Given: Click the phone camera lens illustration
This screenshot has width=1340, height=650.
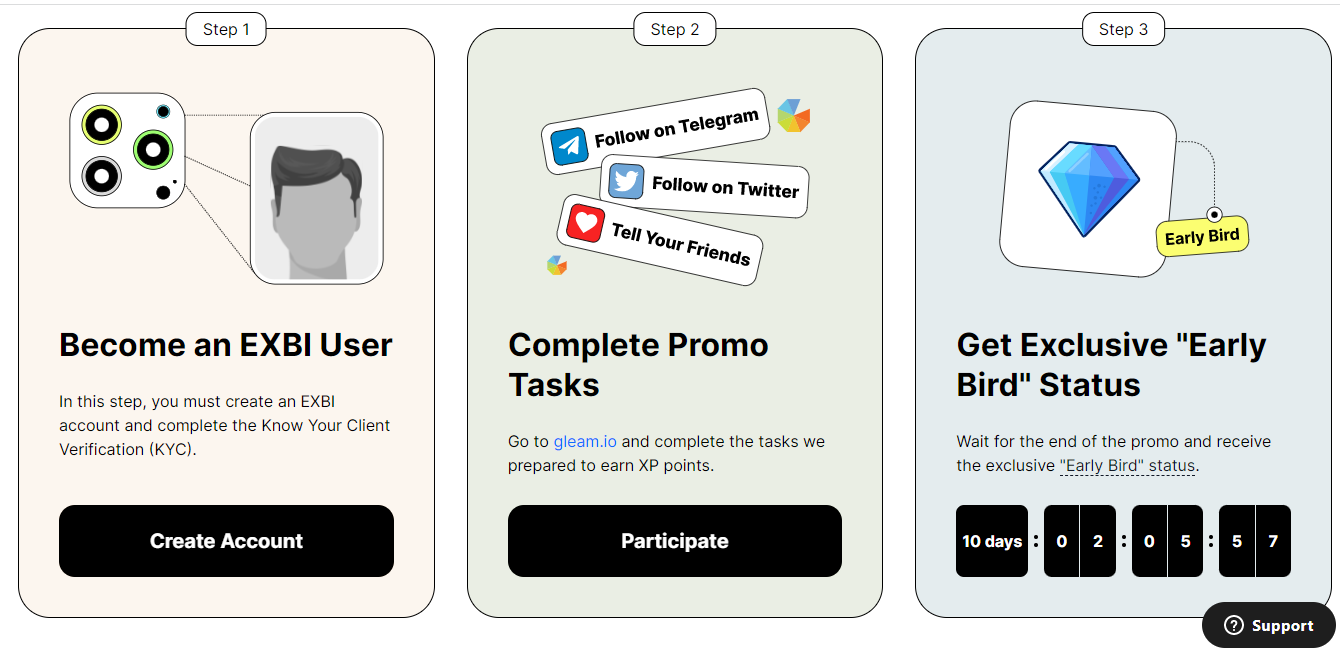Looking at the screenshot, I should [x=127, y=151].
